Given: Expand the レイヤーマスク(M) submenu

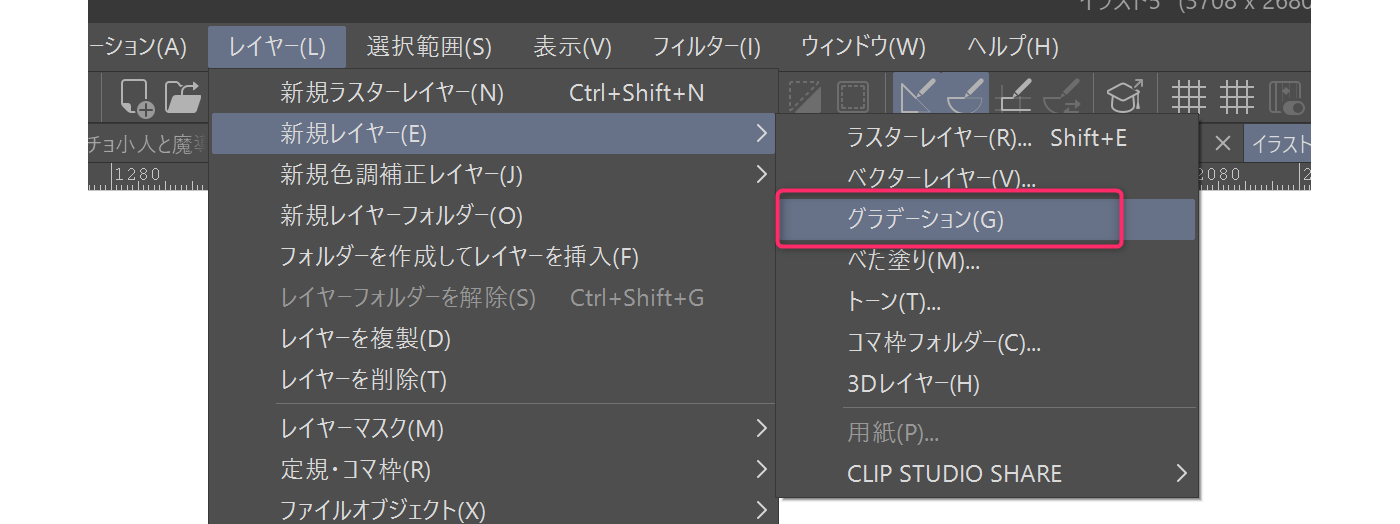Looking at the screenshot, I should [x=362, y=429].
